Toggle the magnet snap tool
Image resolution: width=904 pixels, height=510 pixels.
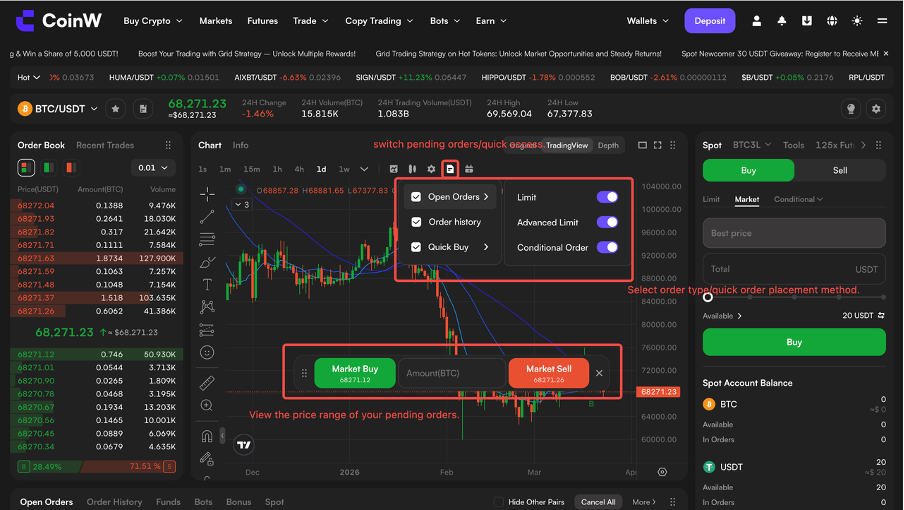coord(207,436)
